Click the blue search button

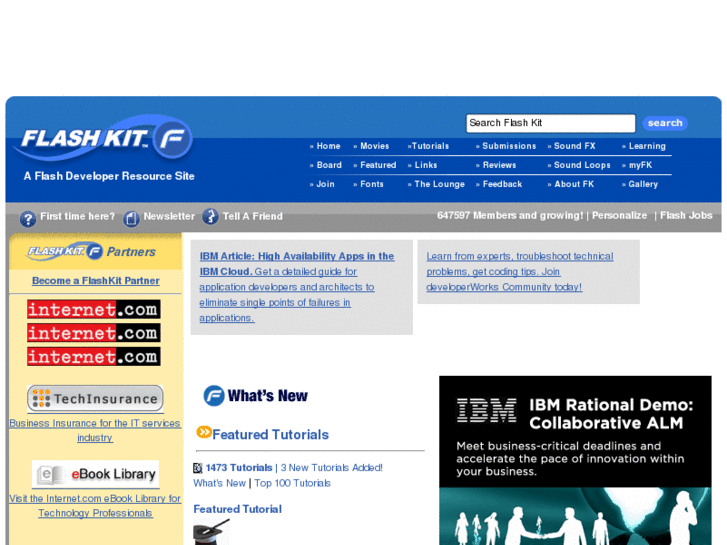point(665,123)
